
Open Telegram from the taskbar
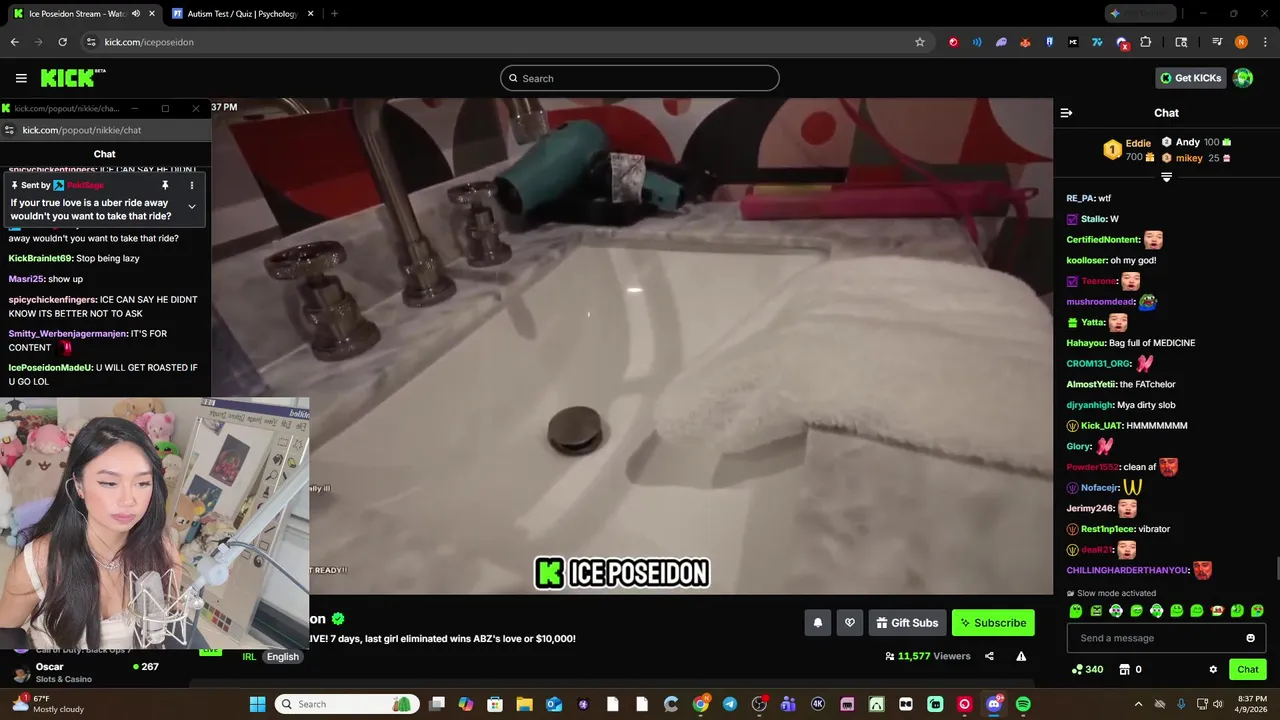tap(730, 704)
